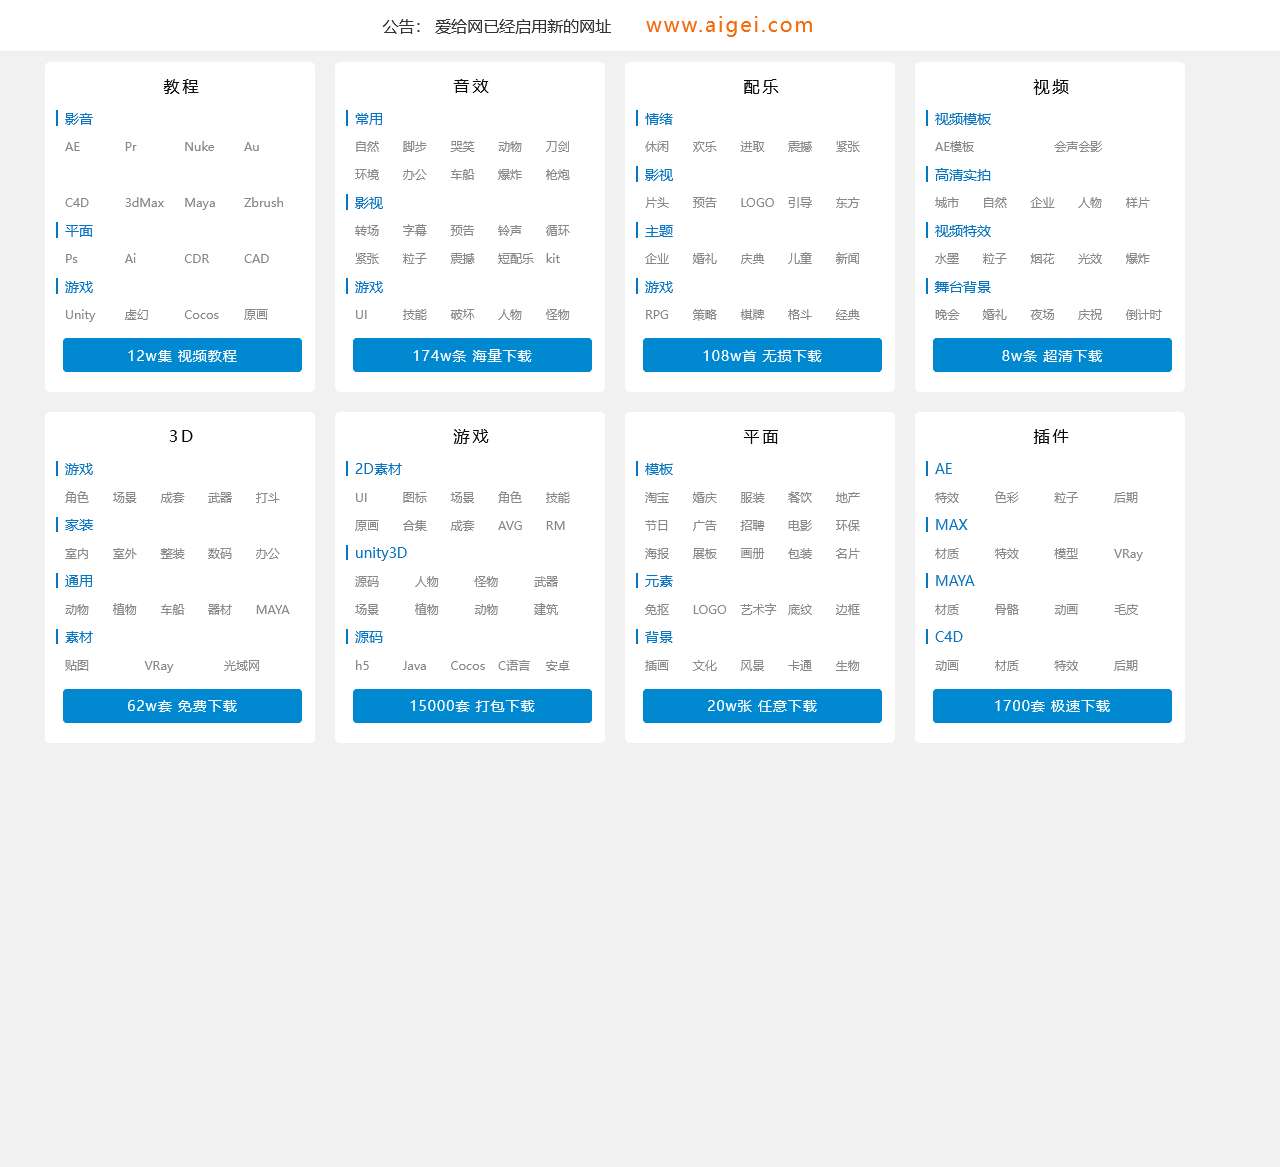This screenshot has width=1280, height=1167.
Task: Open the 艺术字 element link
Action: [758, 610]
